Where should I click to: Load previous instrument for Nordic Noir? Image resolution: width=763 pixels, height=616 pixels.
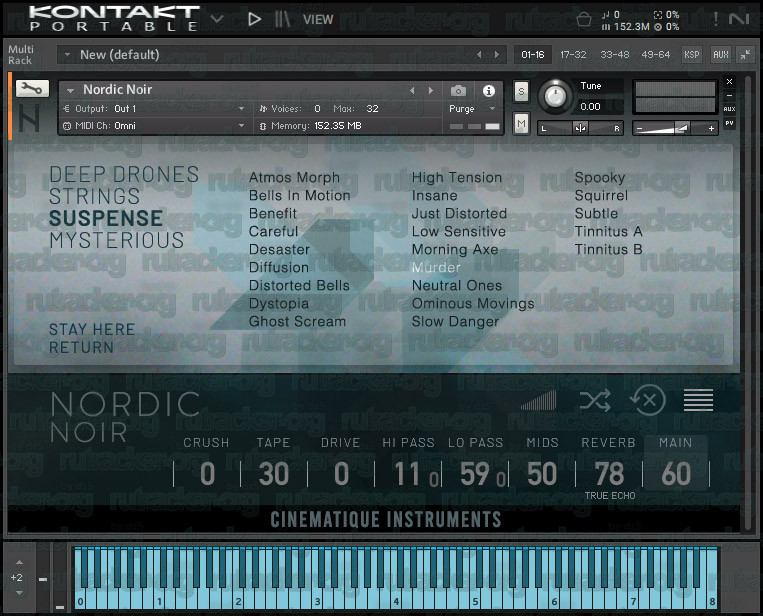(x=412, y=91)
